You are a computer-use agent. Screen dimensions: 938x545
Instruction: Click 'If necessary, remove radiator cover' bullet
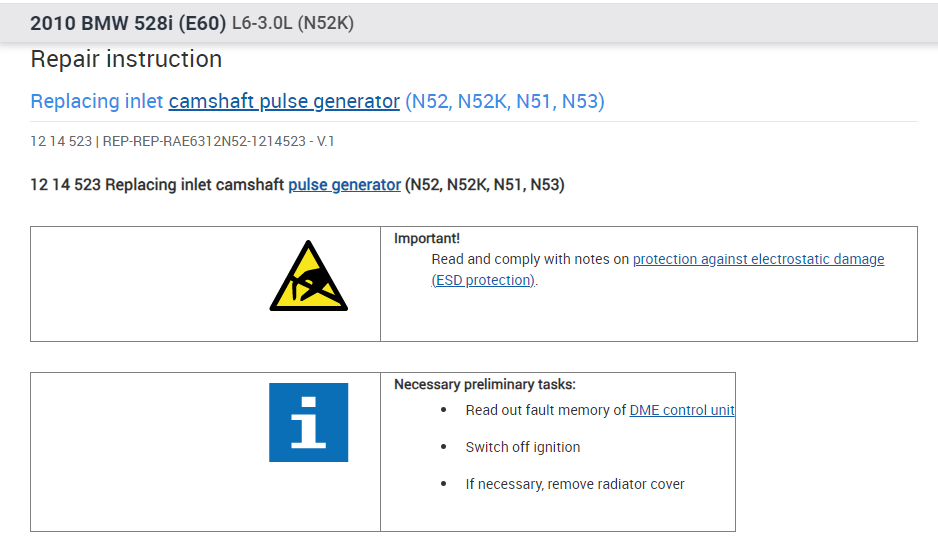point(574,484)
